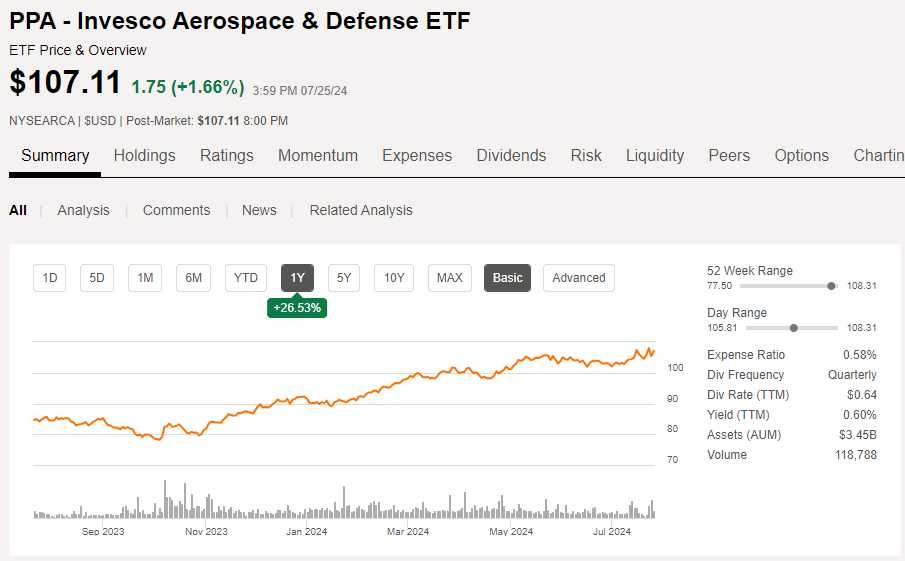Filter the feed by Analysis
The image size is (905, 561).
84,210
